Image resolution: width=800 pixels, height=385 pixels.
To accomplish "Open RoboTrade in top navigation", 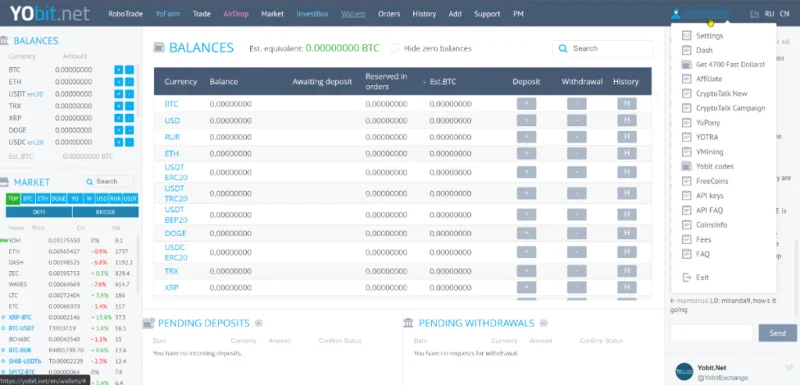I will coord(126,14).
